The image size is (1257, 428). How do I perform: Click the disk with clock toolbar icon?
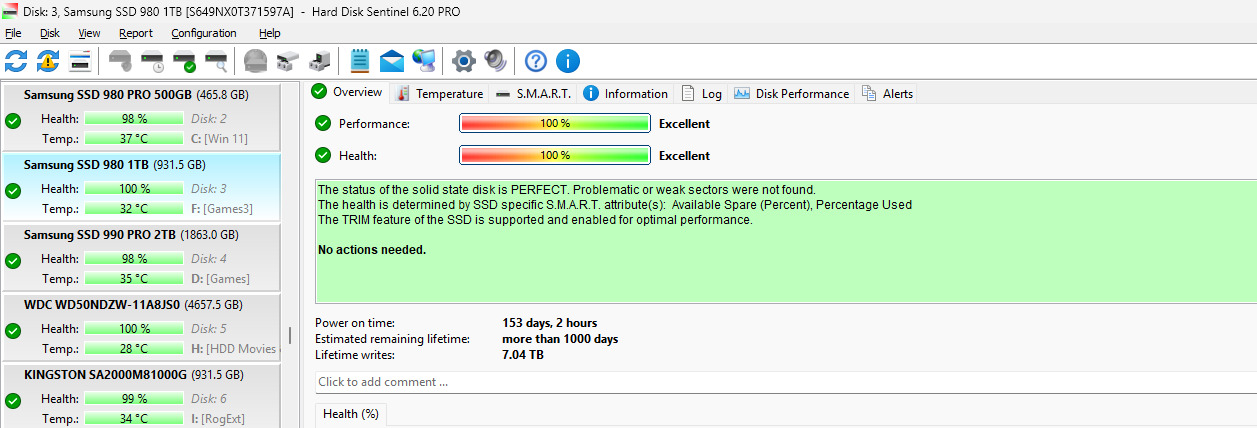pyautogui.click(x=152, y=61)
